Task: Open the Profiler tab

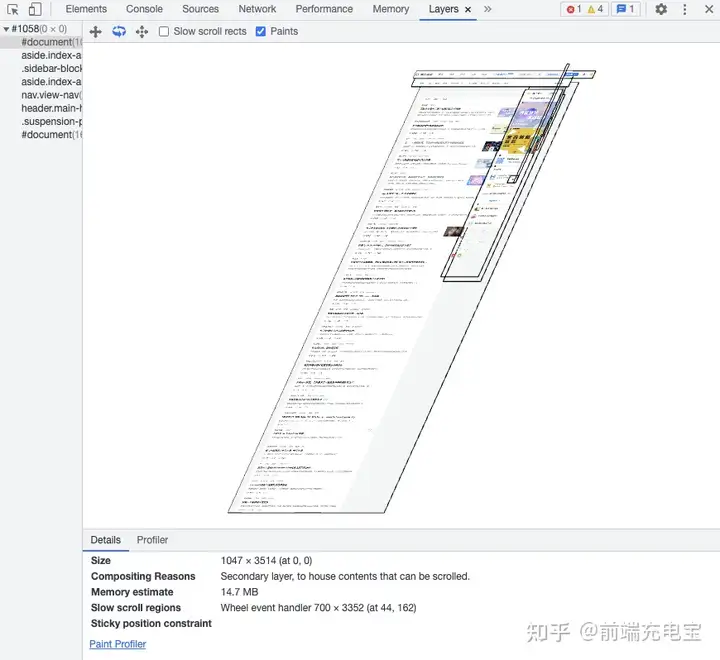Action: tap(152, 540)
